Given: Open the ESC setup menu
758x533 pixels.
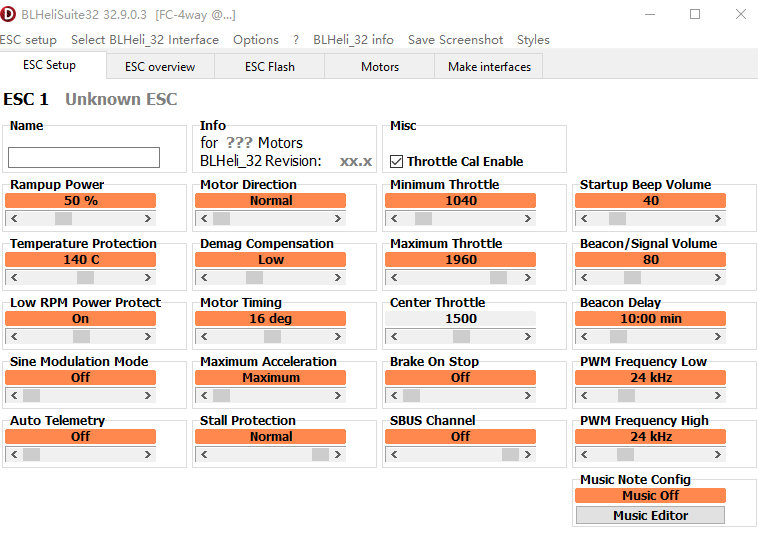Looking at the screenshot, I should coord(27,40).
